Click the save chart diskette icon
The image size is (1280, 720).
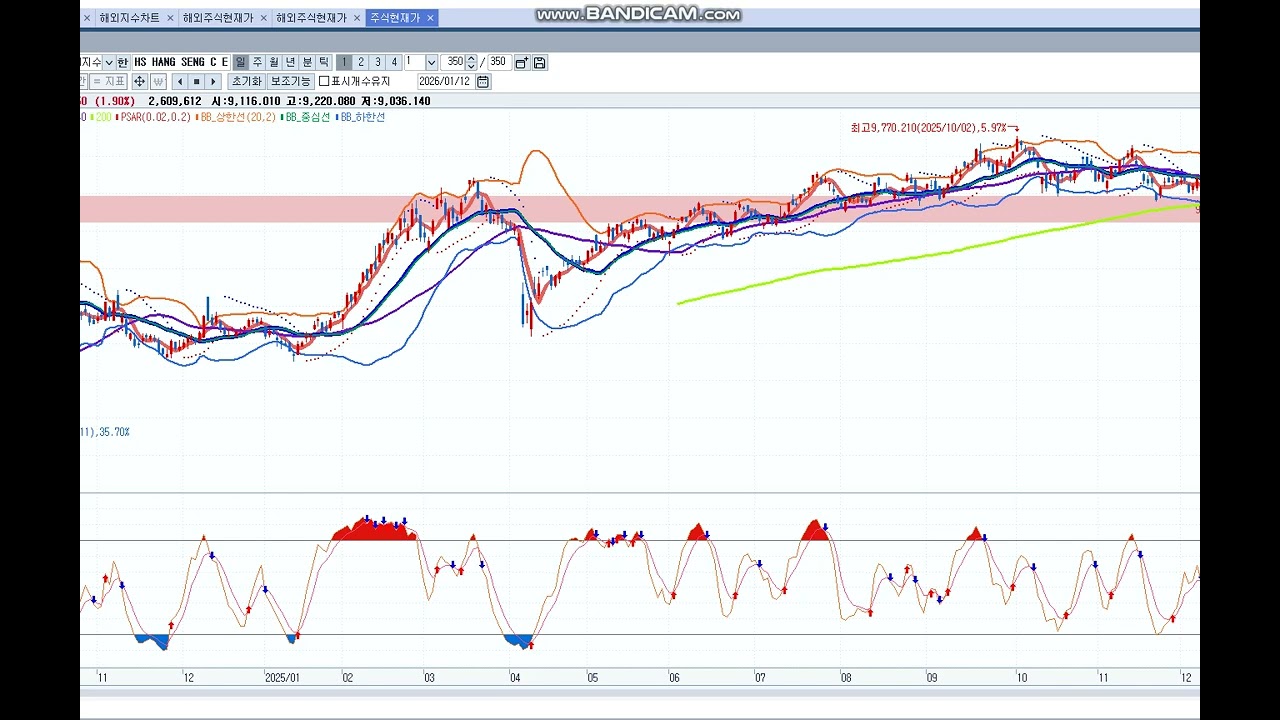[539, 62]
